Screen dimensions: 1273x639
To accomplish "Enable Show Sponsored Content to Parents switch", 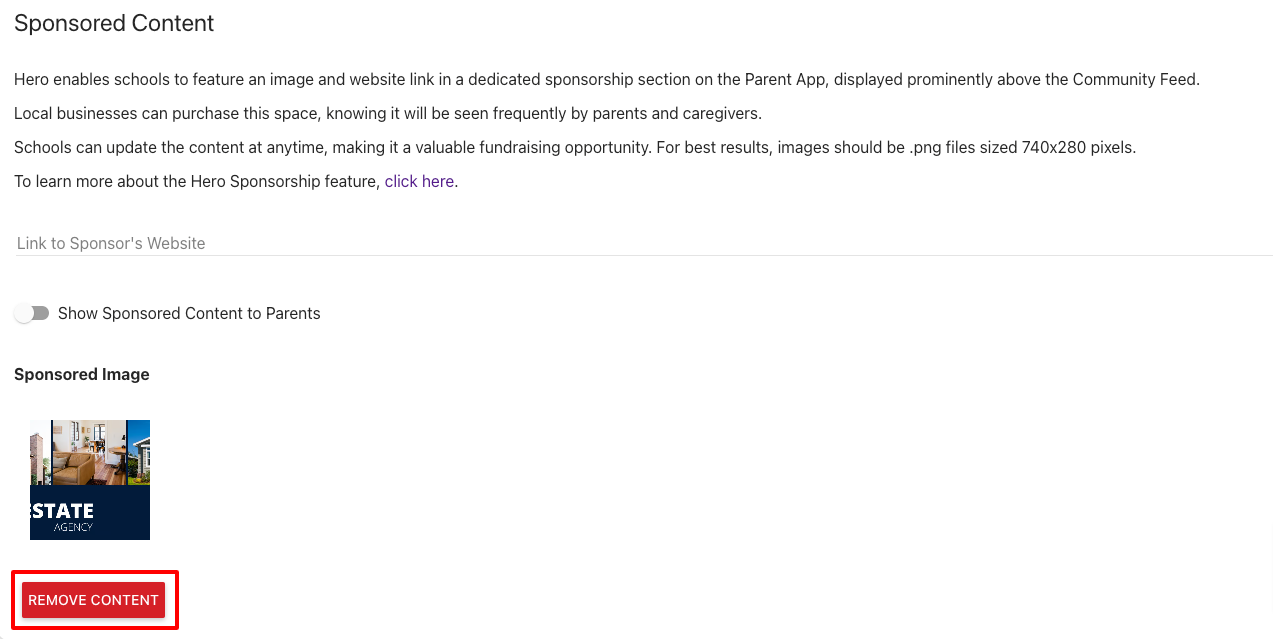I will coord(32,313).
